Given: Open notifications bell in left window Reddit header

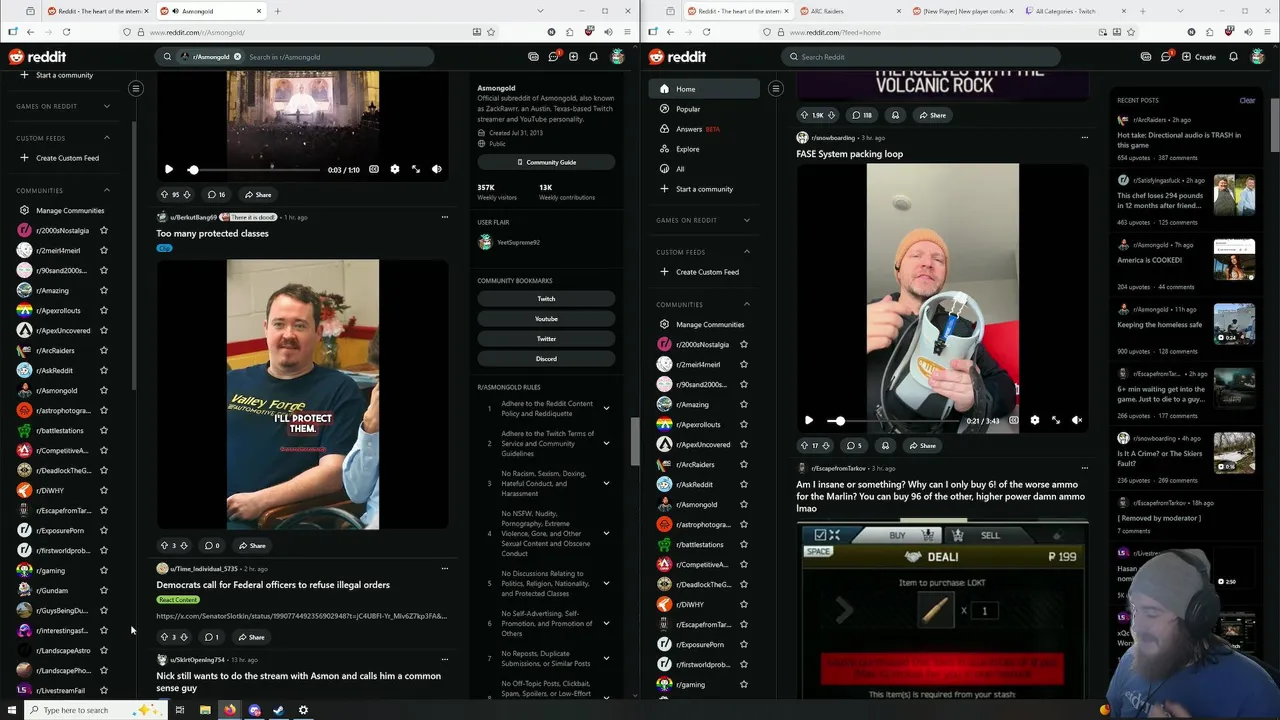Looking at the screenshot, I should click(593, 57).
